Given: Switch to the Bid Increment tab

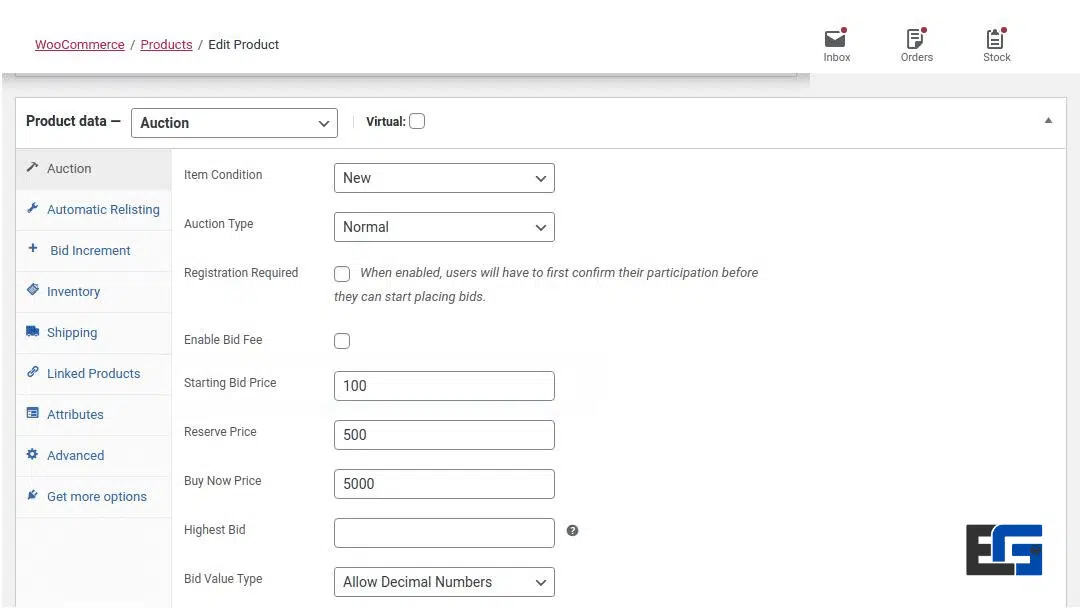Looking at the screenshot, I should [x=90, y=251].
